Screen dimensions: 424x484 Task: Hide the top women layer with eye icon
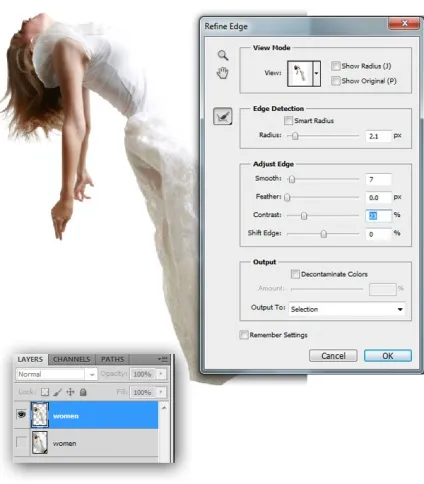(22, 414)
